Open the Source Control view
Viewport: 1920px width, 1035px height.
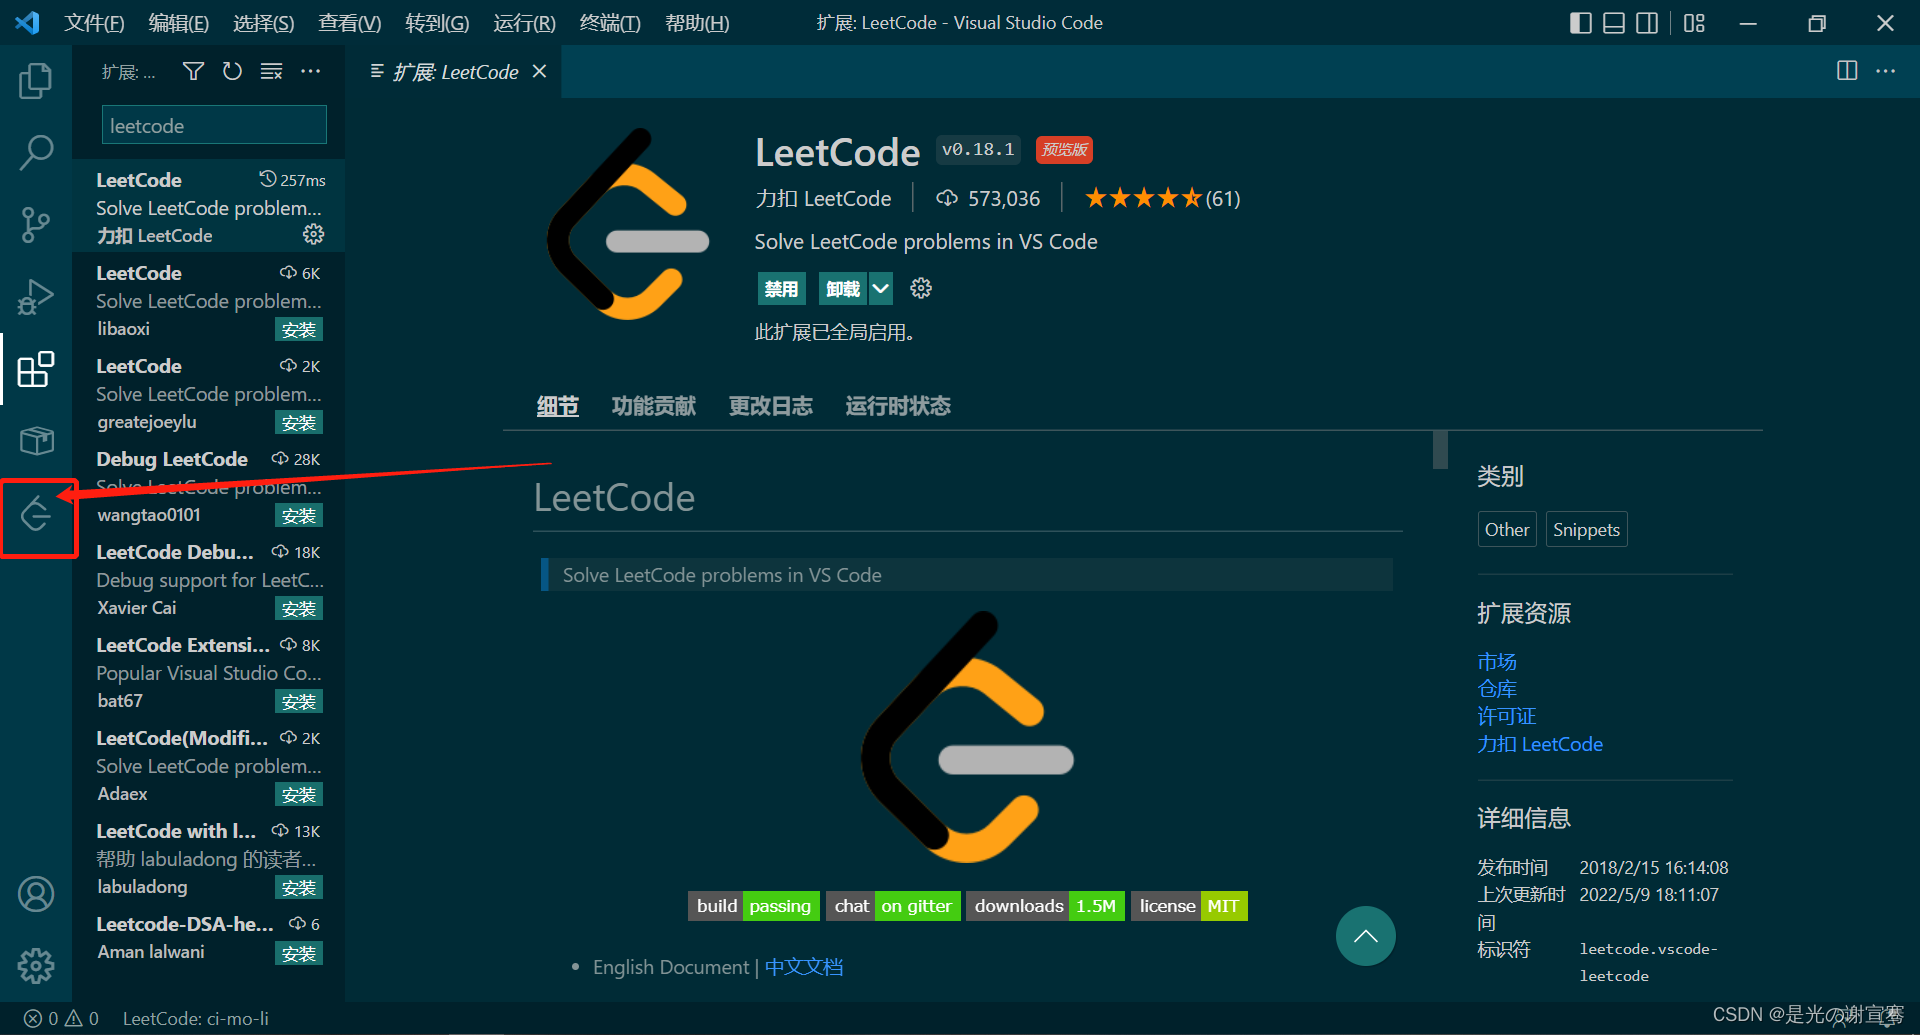point(36,225)
